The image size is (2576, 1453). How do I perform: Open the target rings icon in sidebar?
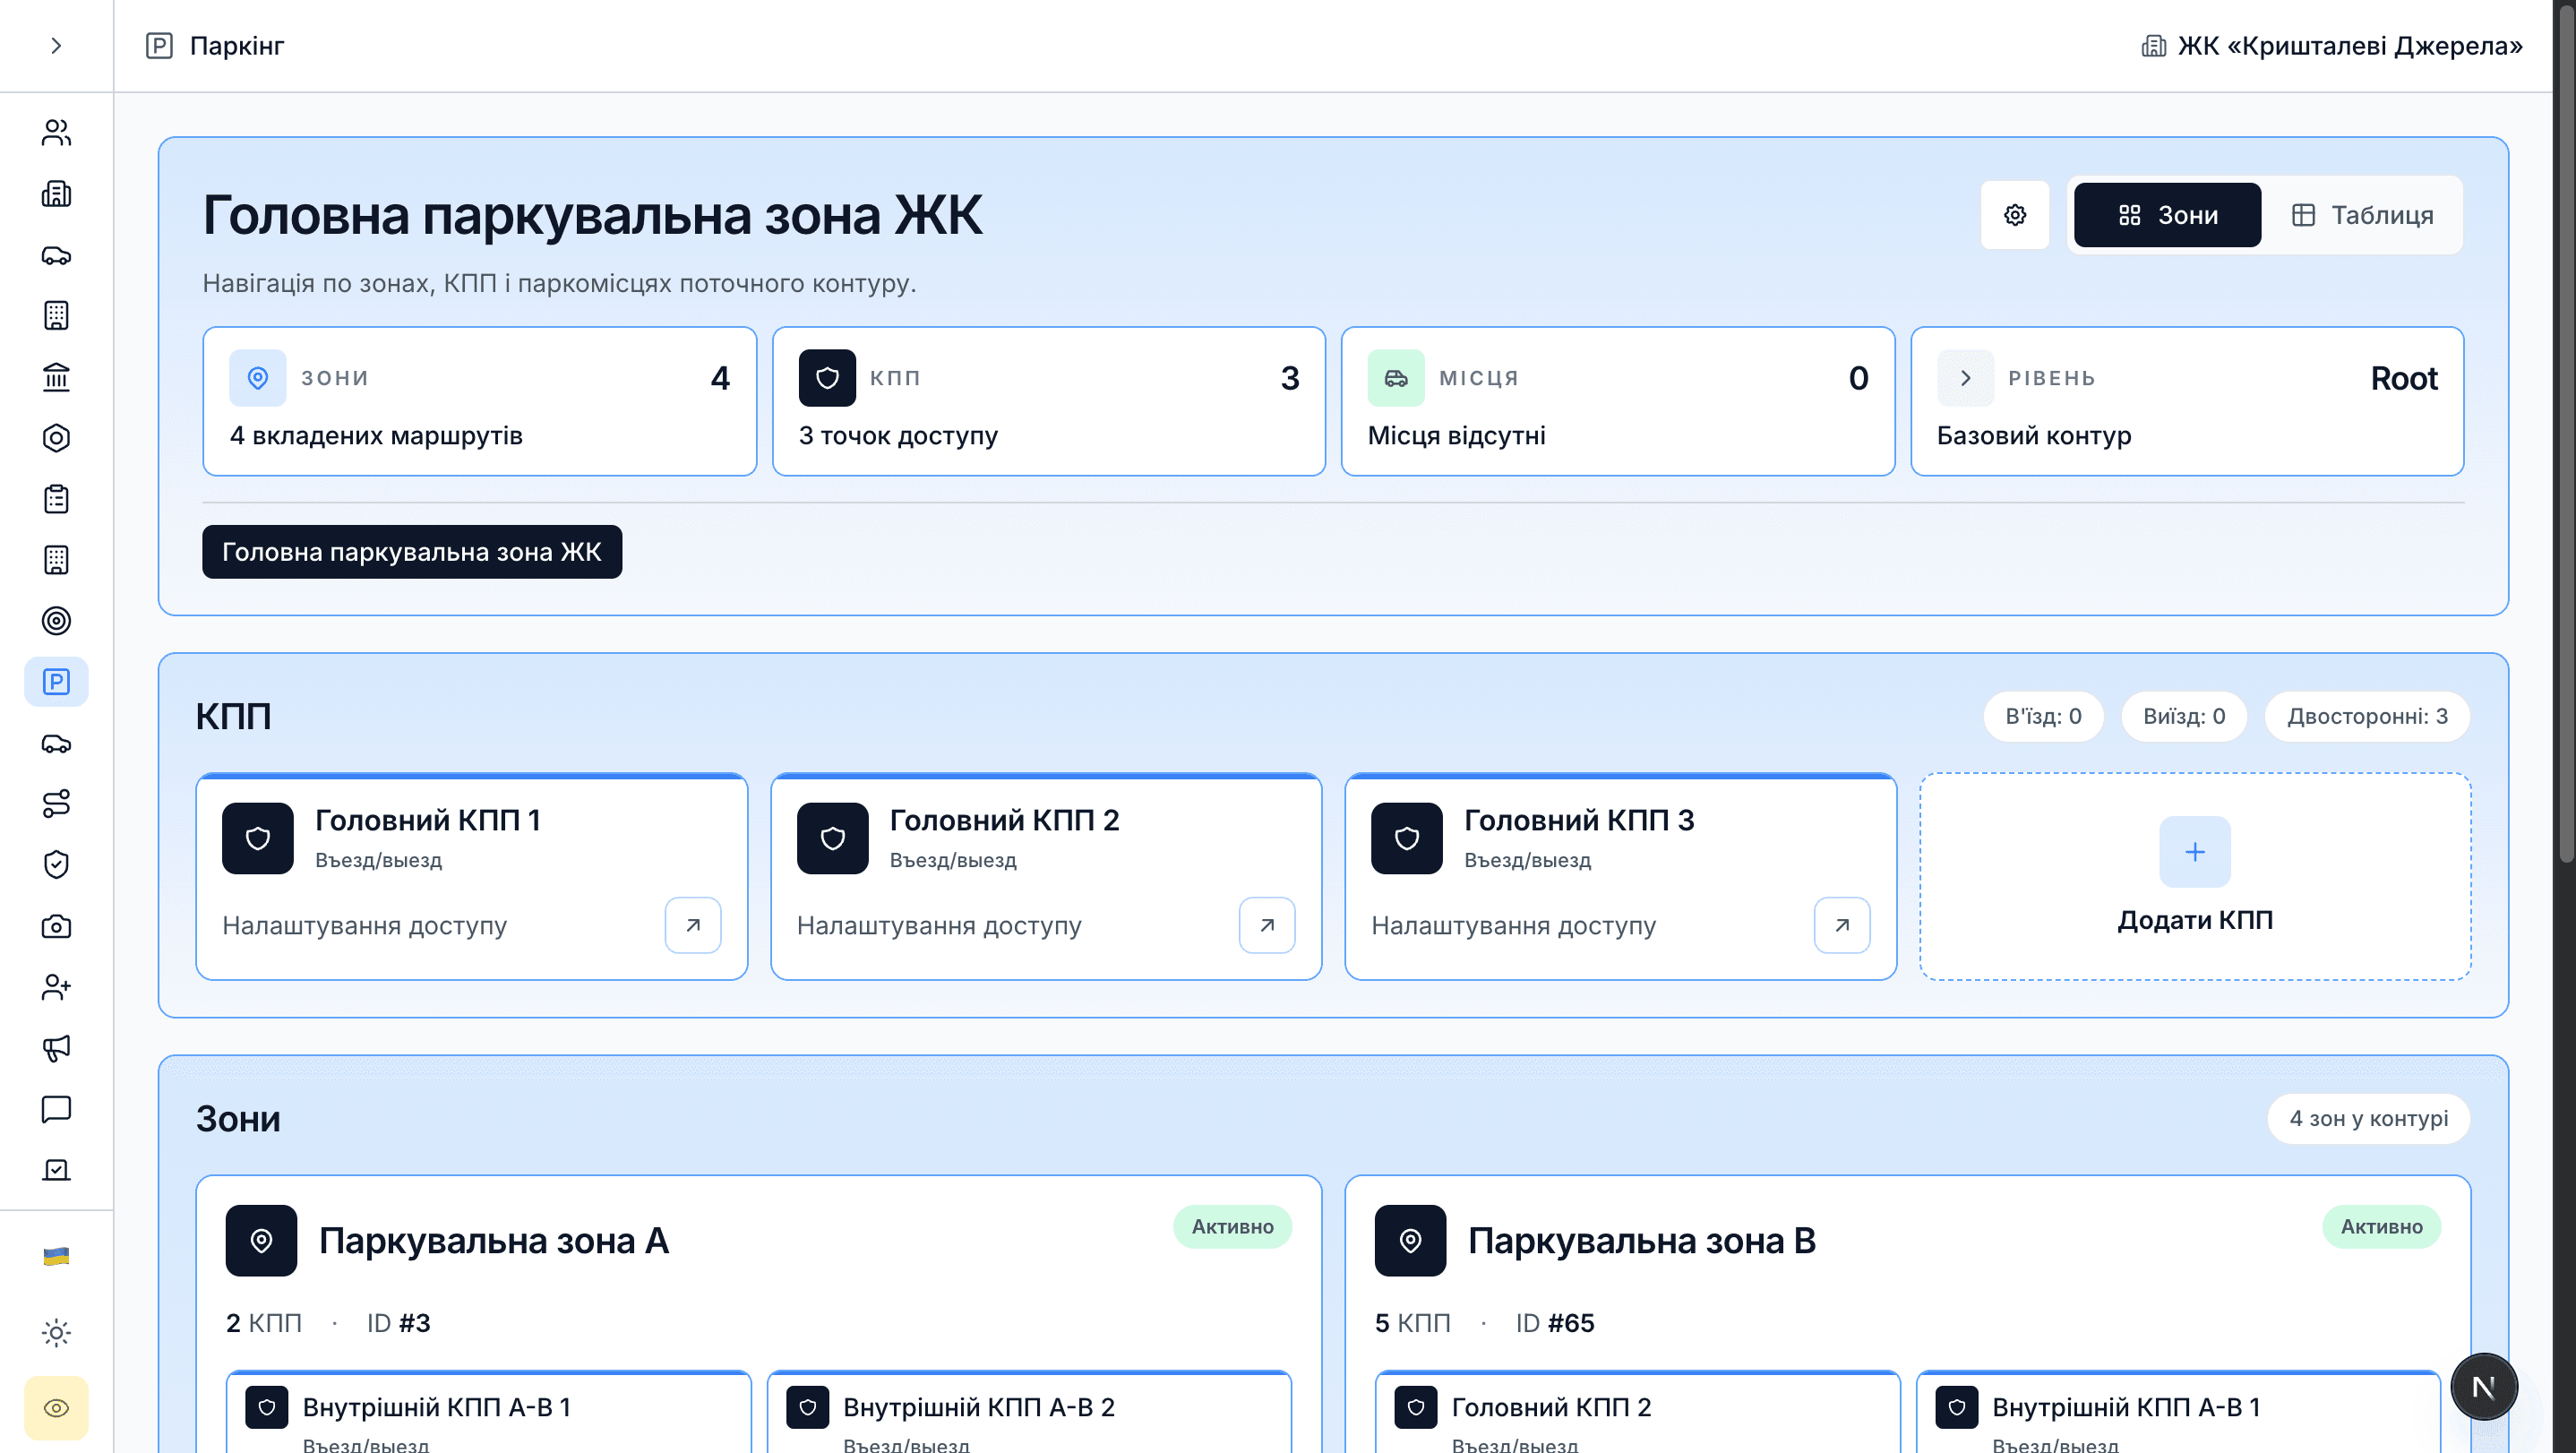coord(56,621)
